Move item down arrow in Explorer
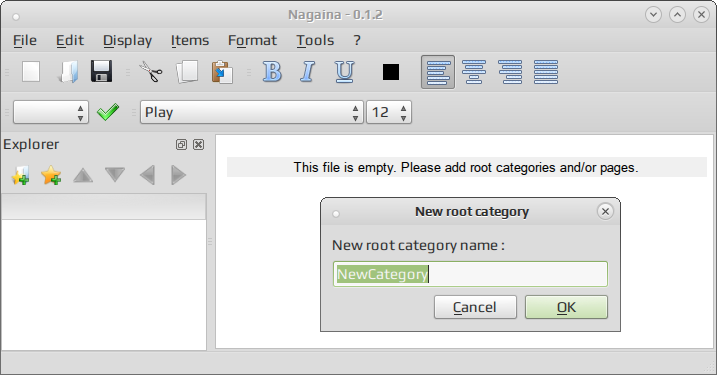Screen dimensions: 717x375 115,175
